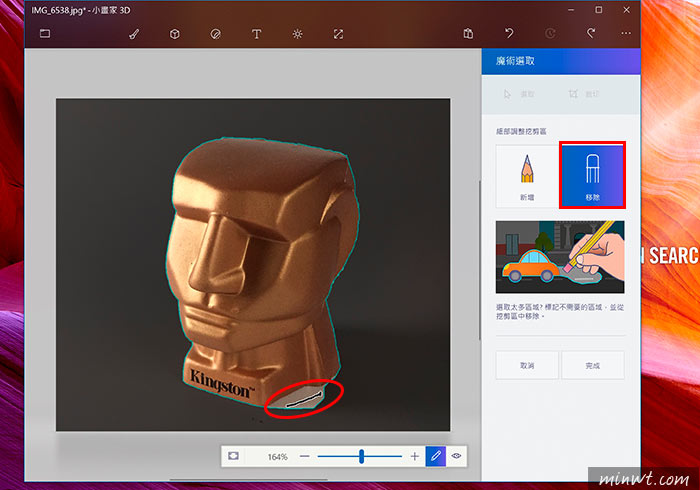This screenshot has width=700, height=490.
Task: Select the Brushes tool
Action: (134, 34)
